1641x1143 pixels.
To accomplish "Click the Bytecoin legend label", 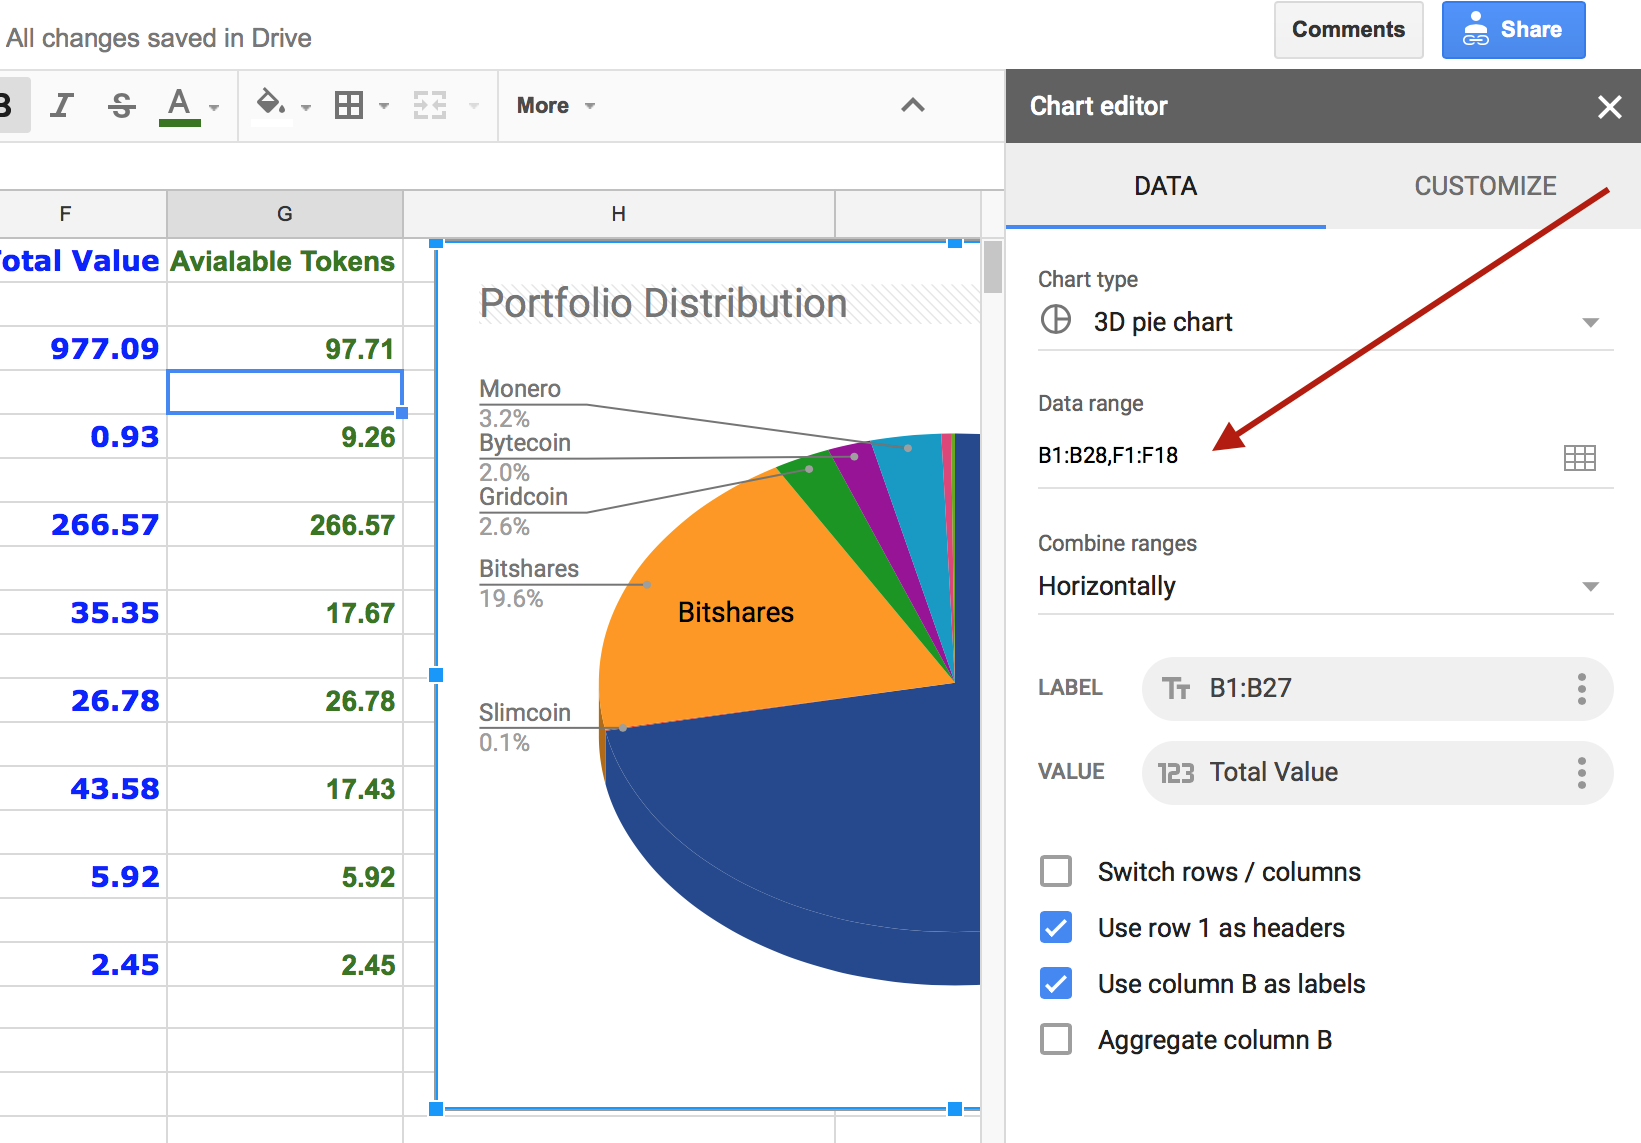I will (525, 443).
